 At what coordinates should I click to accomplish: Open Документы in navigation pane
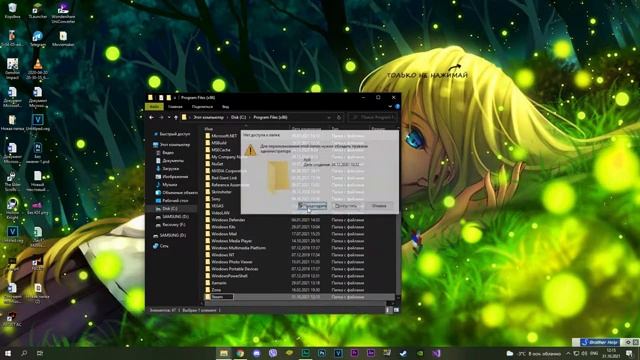click(x=170, y=161)
